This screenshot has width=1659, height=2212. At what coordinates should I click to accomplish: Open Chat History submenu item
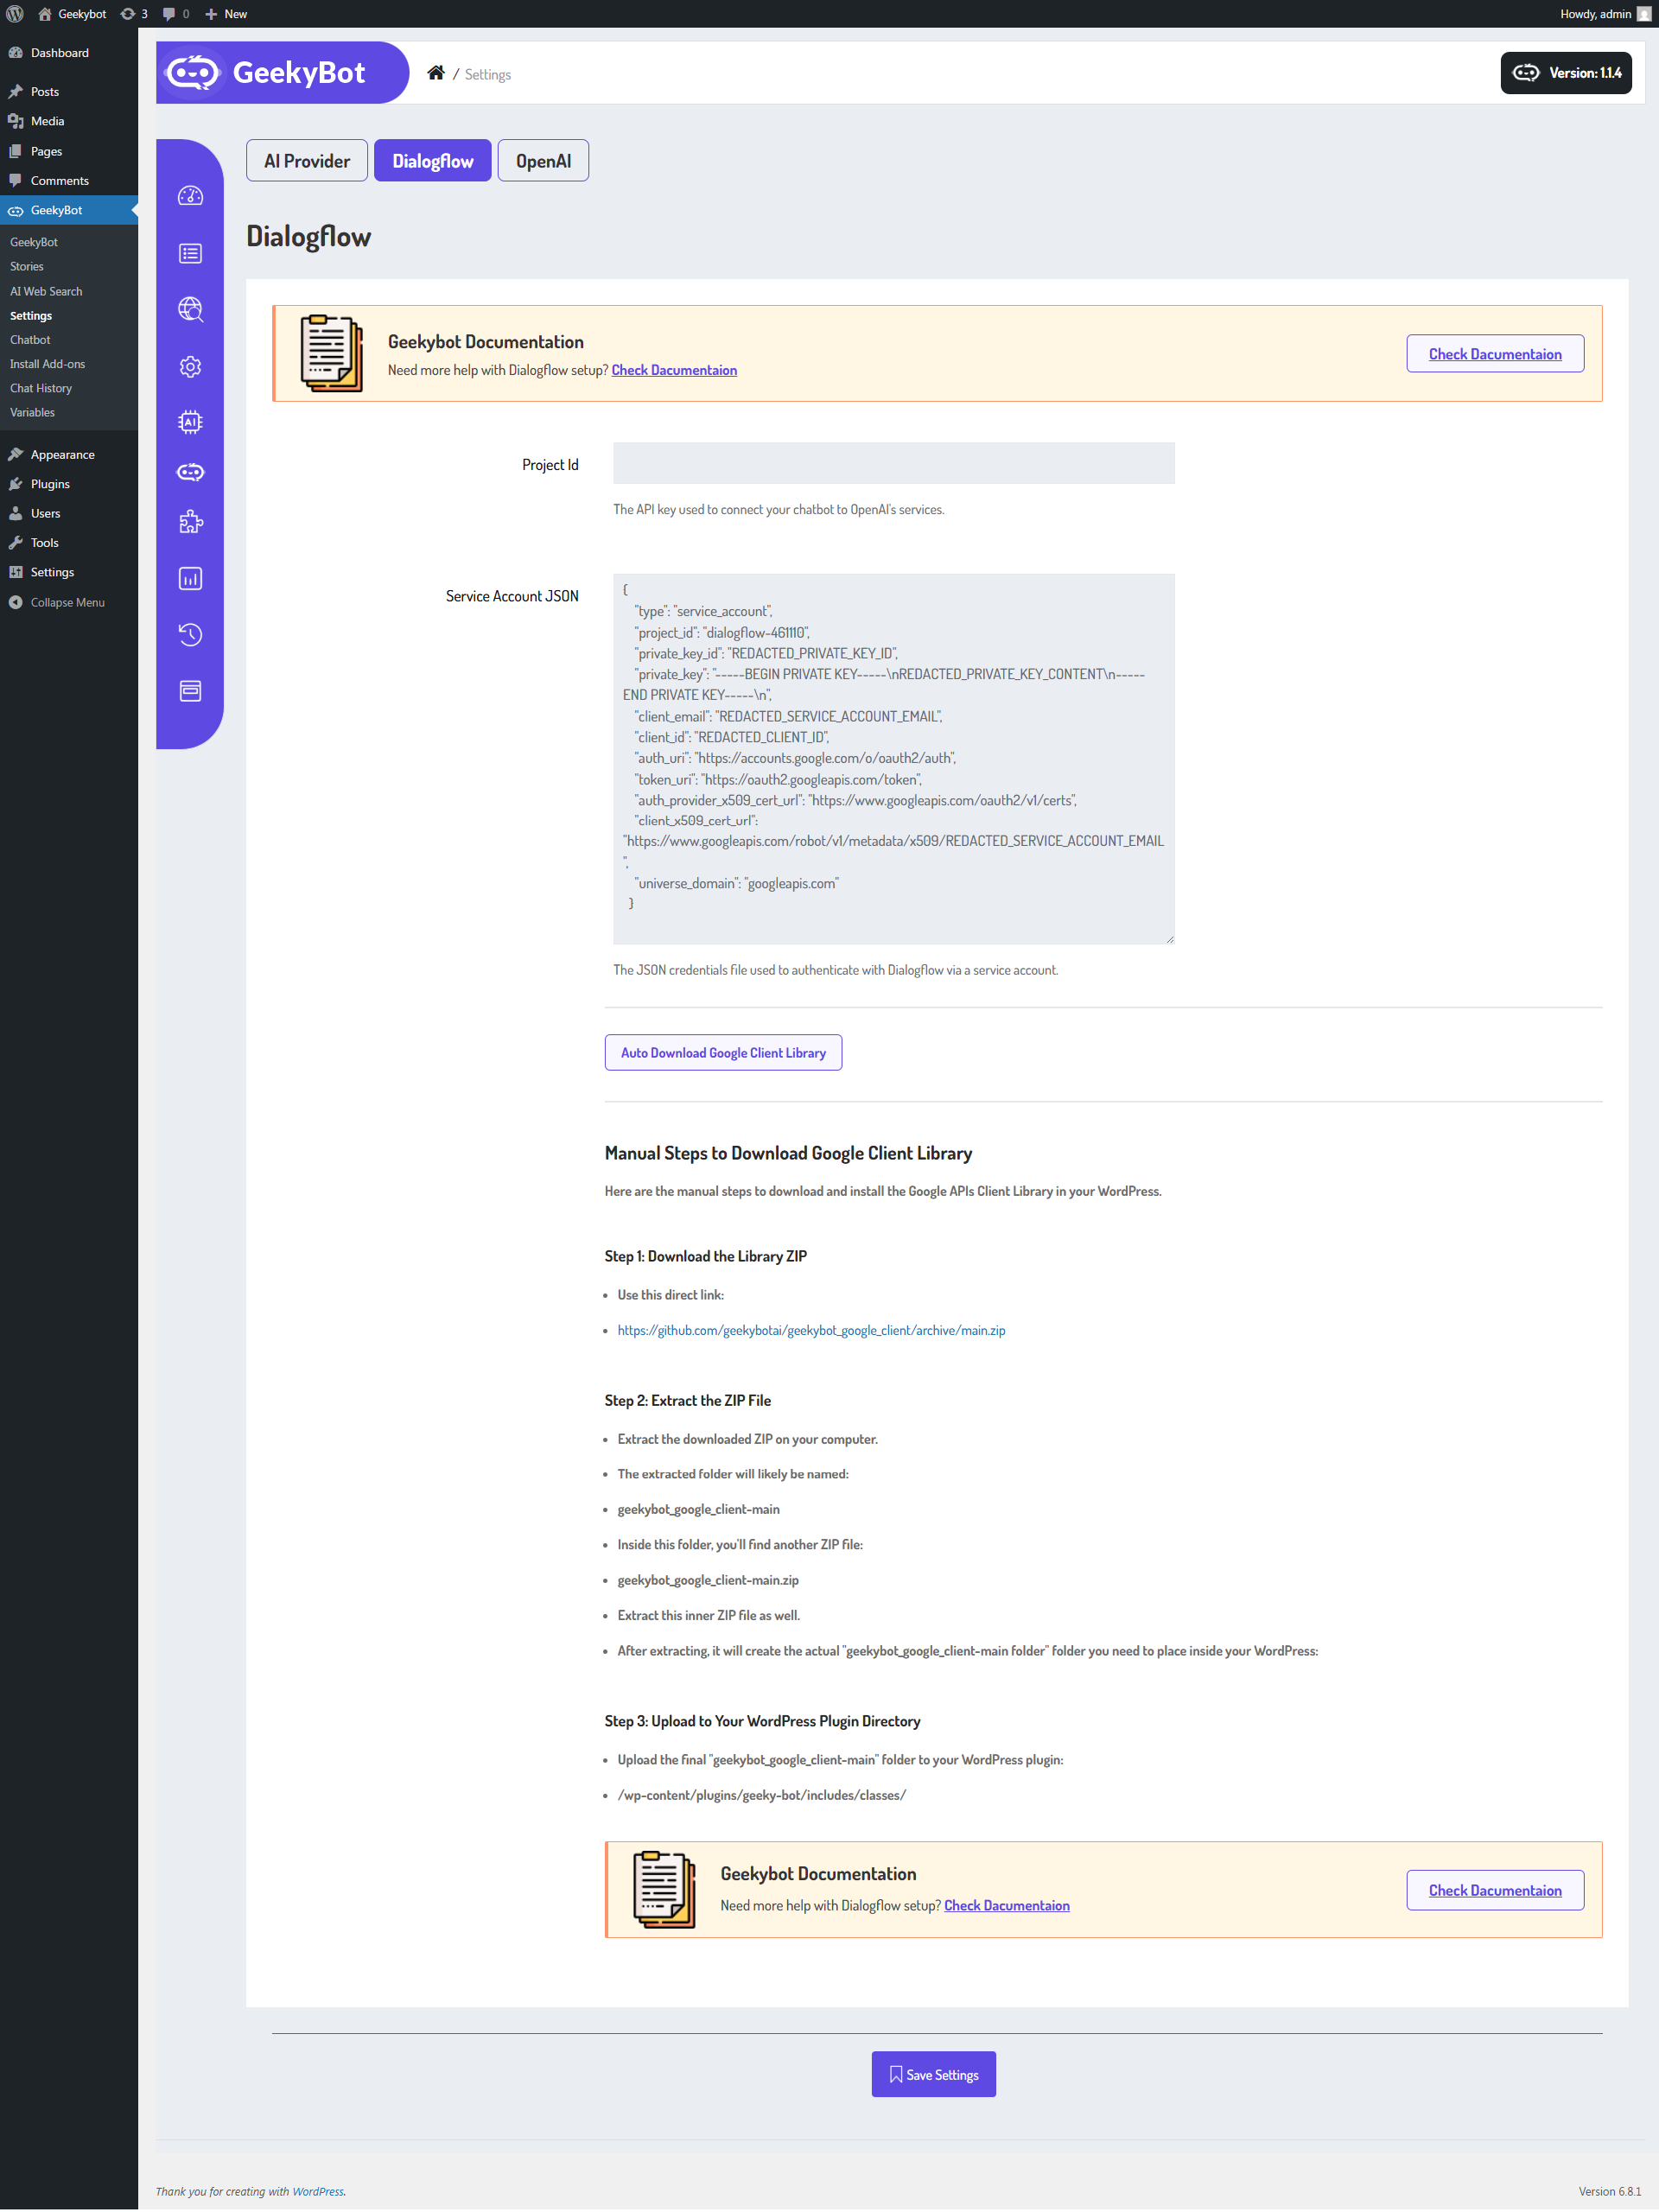point(41,388)
